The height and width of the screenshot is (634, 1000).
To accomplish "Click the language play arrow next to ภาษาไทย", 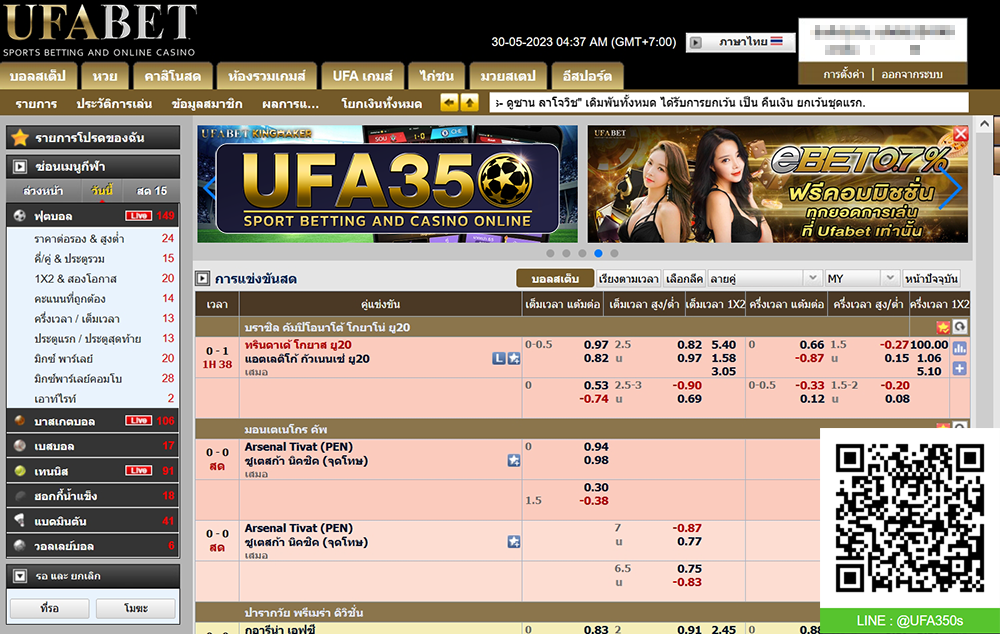I will click(x=696, y=42).
